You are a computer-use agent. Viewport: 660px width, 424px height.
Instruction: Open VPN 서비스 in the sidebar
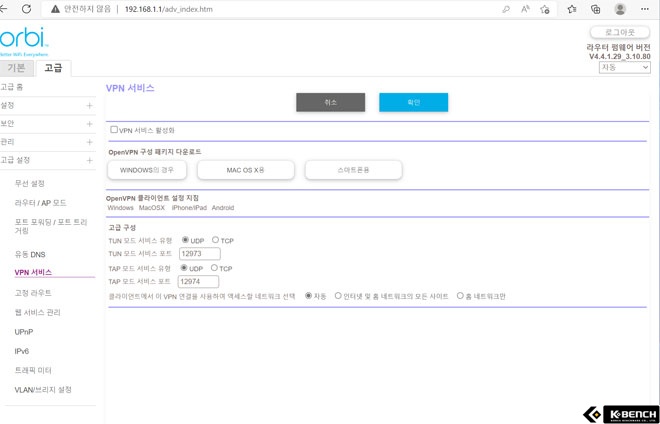(x=33, y=272)
